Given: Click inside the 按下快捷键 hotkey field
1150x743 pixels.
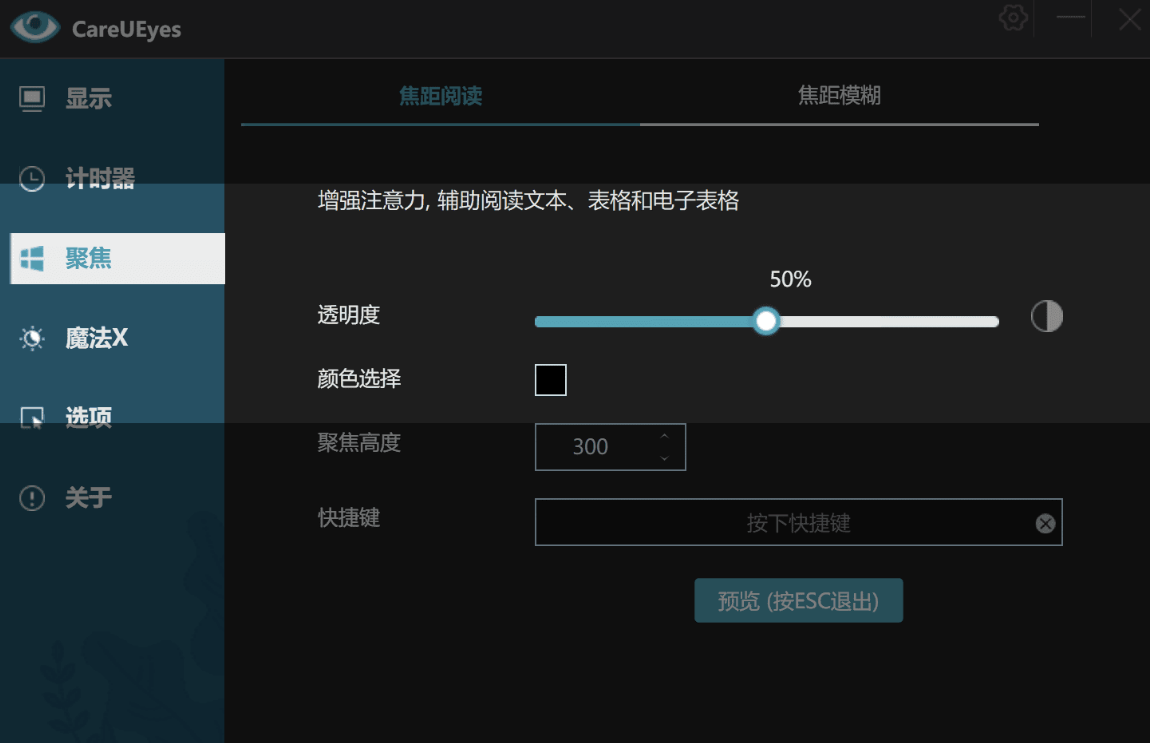Looking at the screenshot, I should [790, 522].
